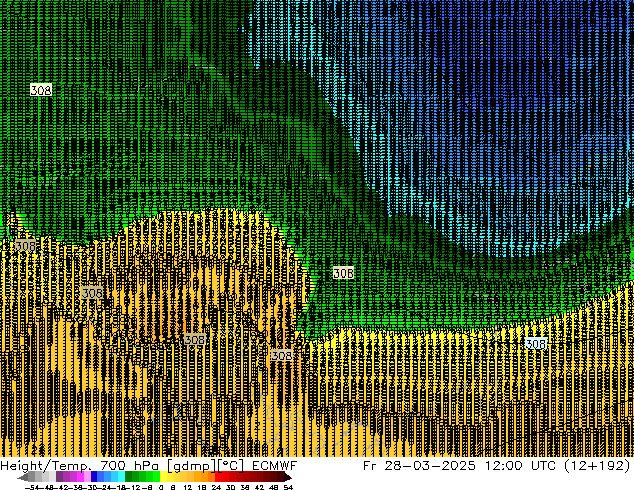The height and width of the screenshot is (490, 634).
Task: Click the dark maroon arrow at legend's warm end
Action: click(x=288, y=477)
